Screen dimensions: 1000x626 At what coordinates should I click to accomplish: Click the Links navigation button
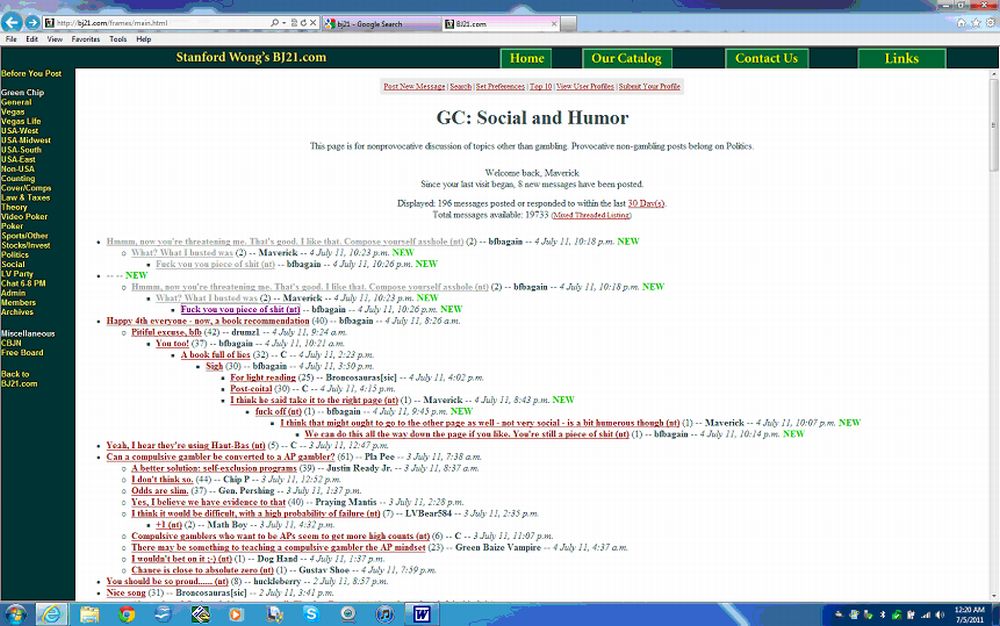point(902,58)
